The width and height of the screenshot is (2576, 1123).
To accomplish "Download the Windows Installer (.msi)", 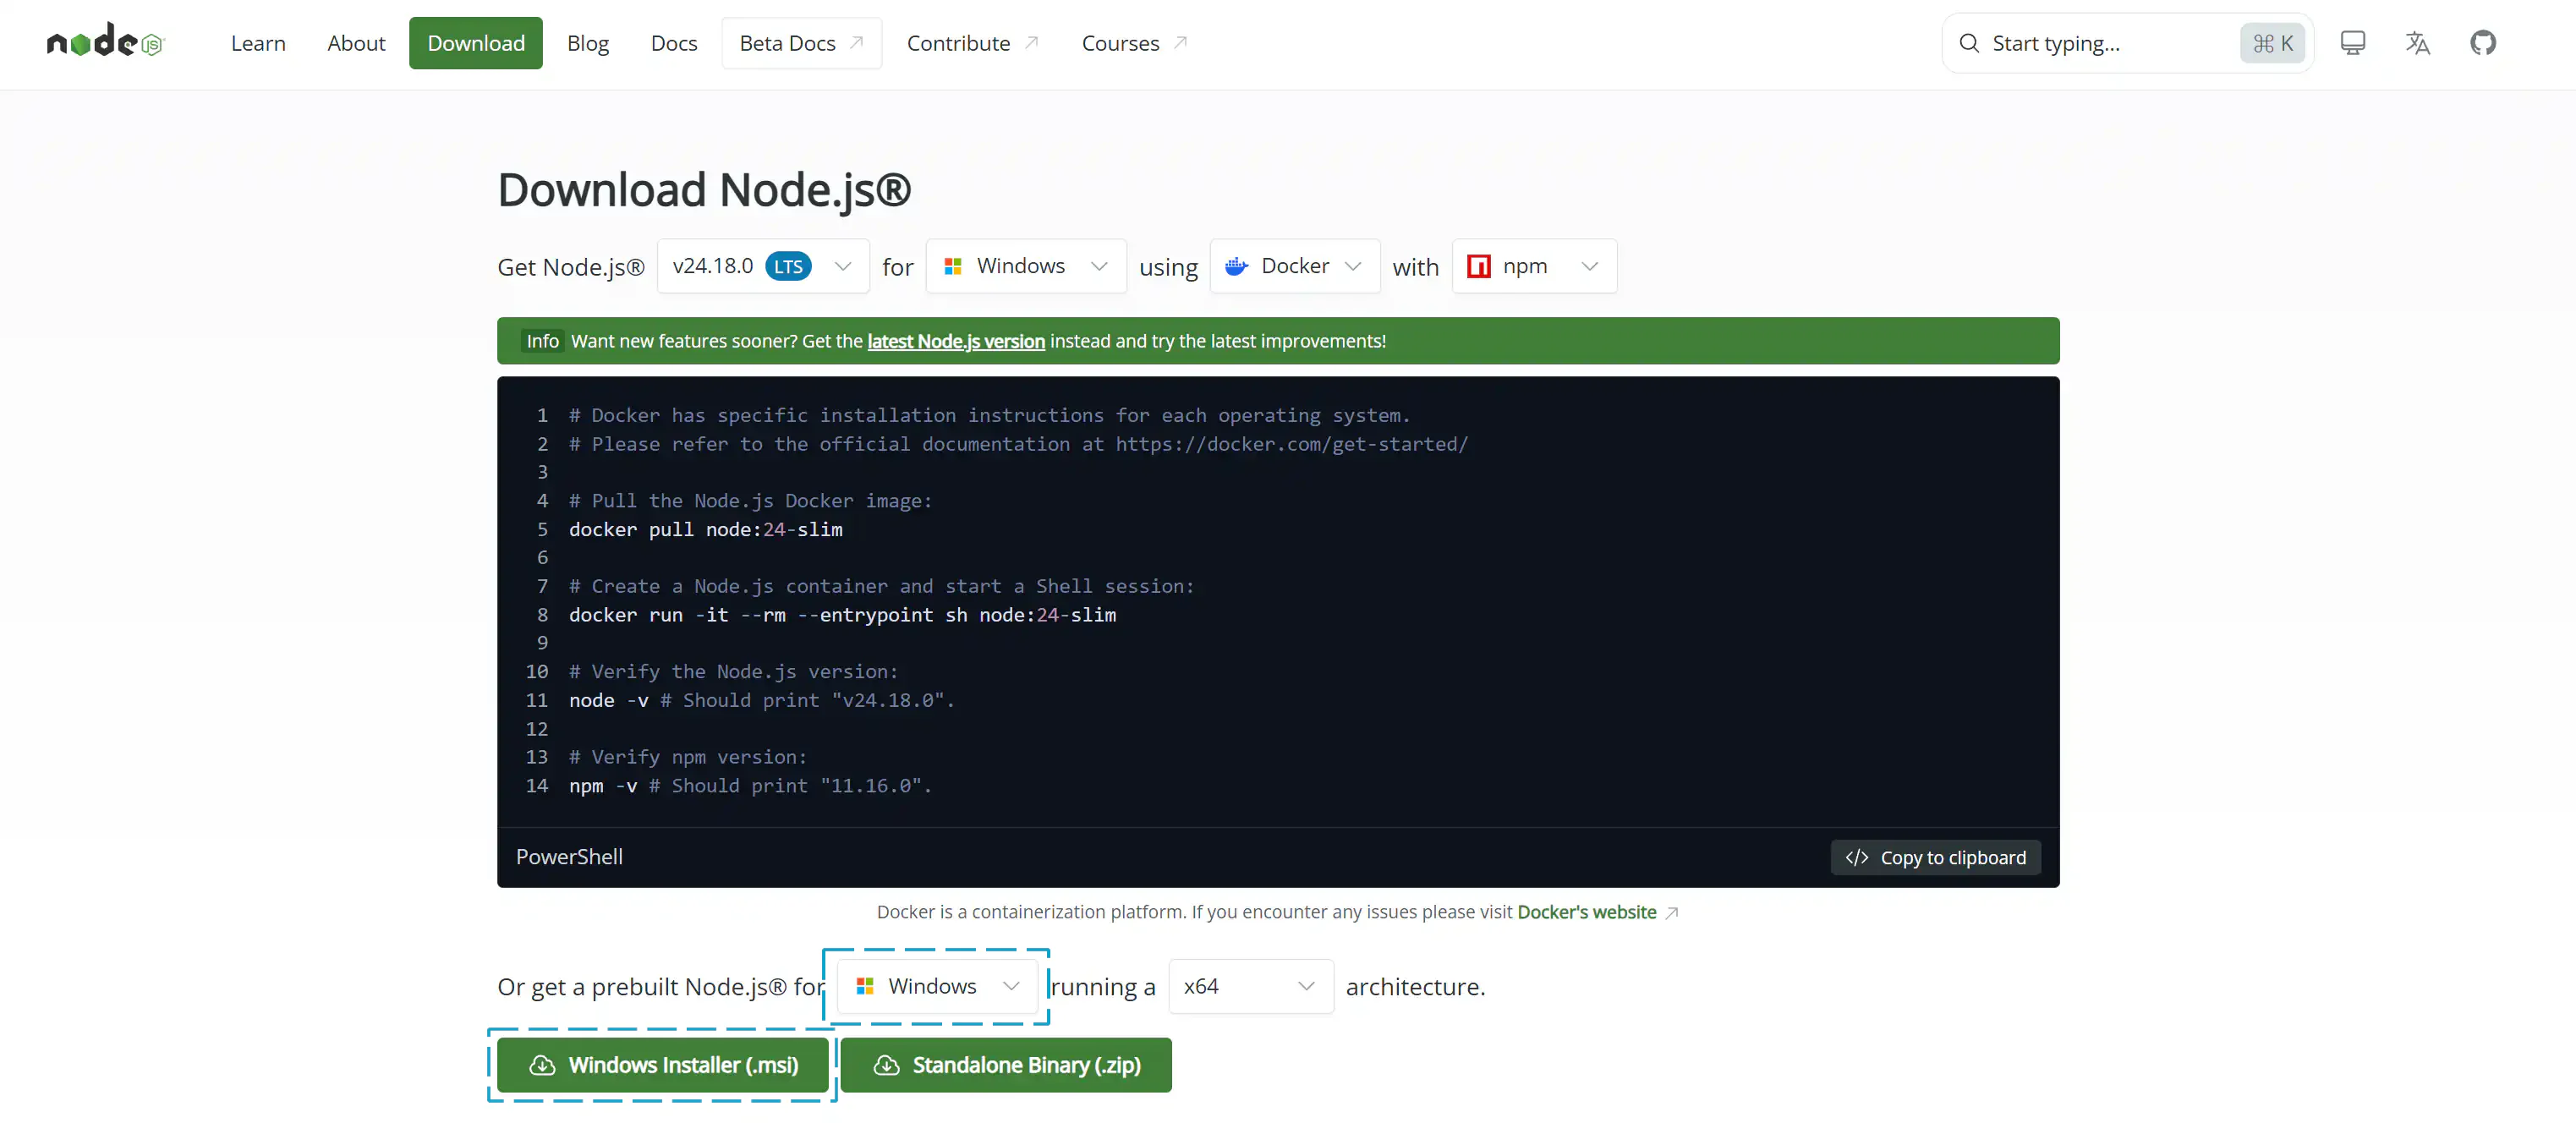I will 662,1065.
